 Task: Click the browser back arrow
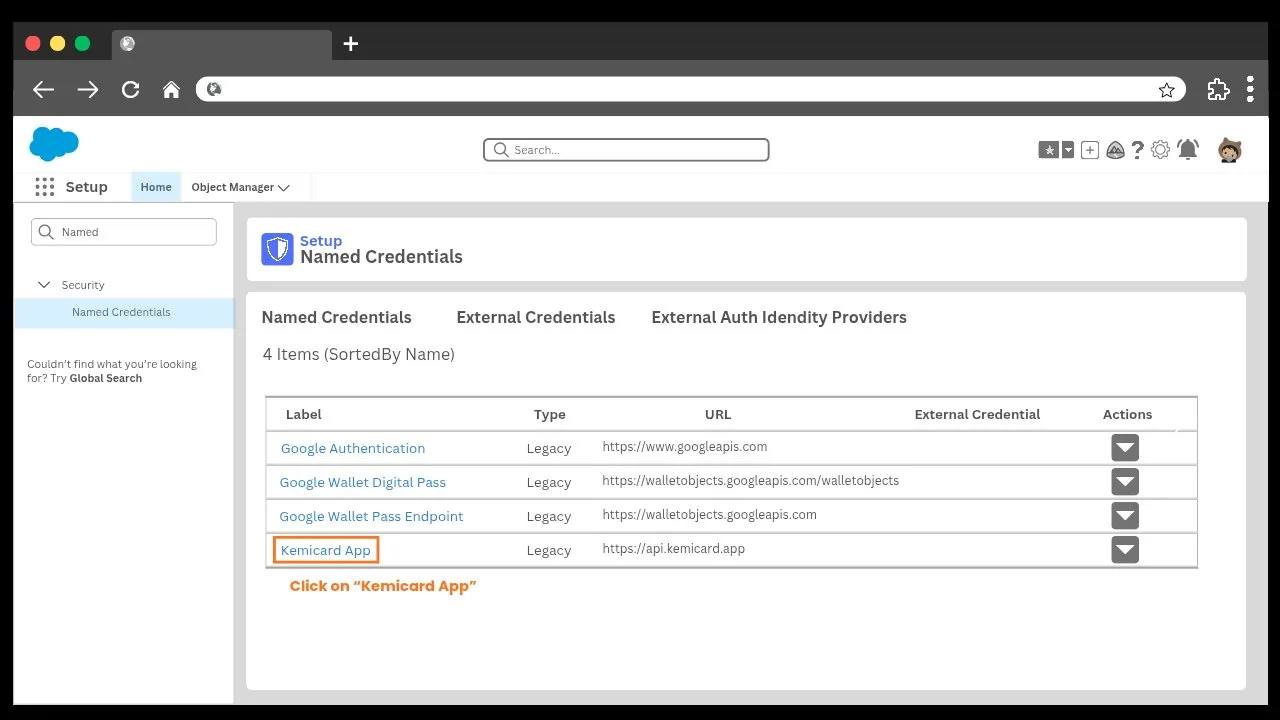(43, 89)
